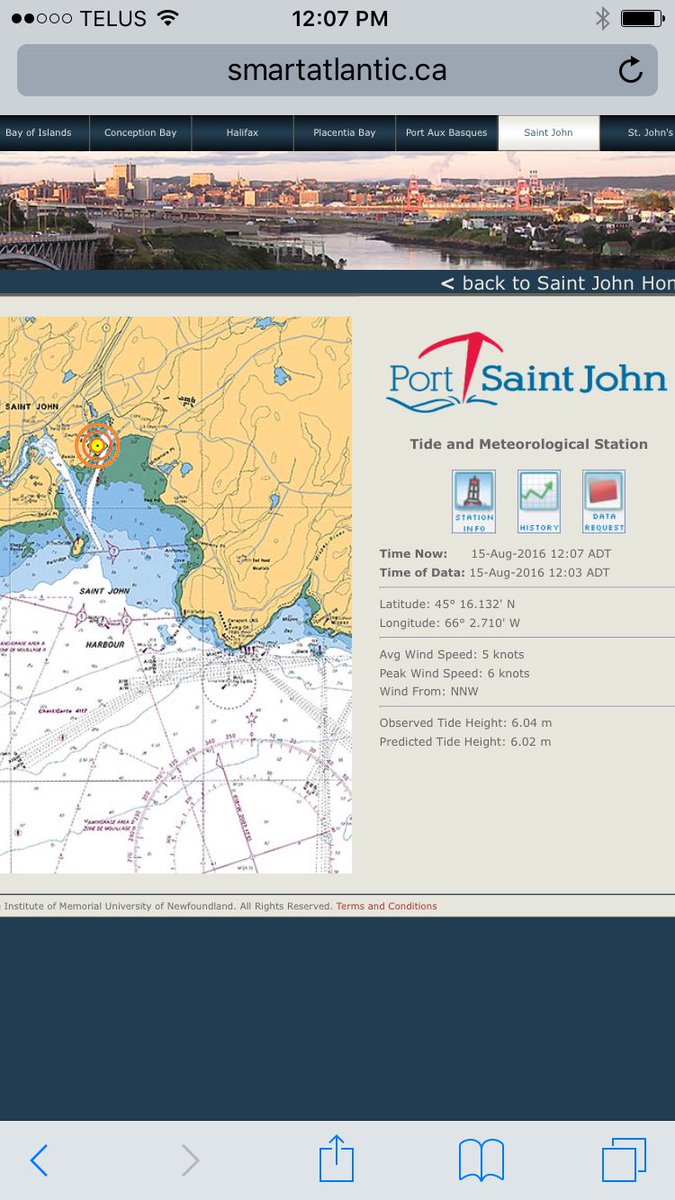Tap the TELUS carrier label
Viewport: 675px width, 1200px height.
pyautogui.click(x=111, y=18)
